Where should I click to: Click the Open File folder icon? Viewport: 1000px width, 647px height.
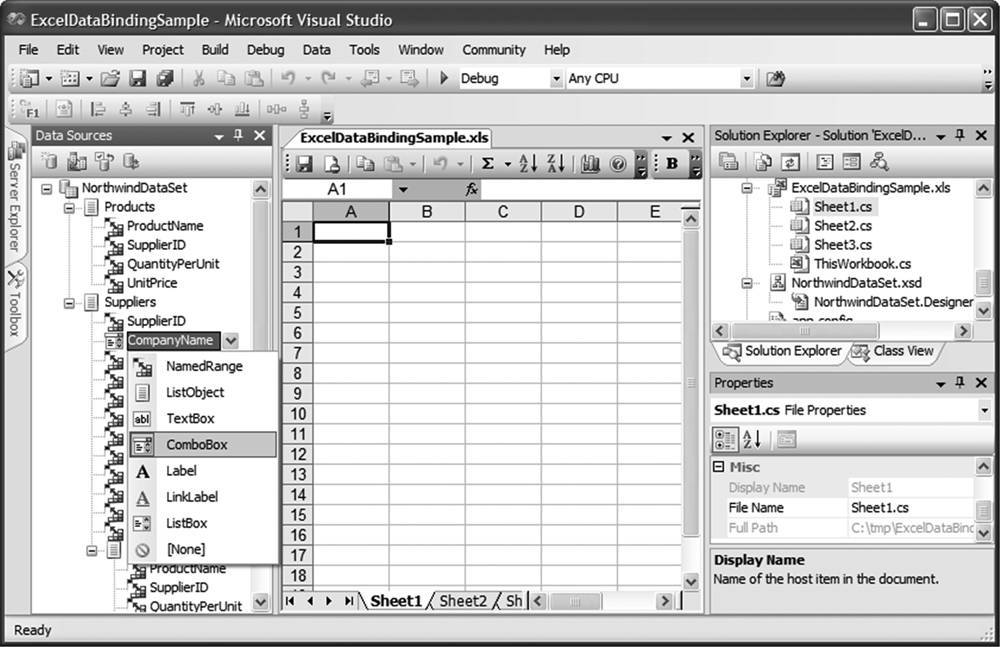click(110, 78)
